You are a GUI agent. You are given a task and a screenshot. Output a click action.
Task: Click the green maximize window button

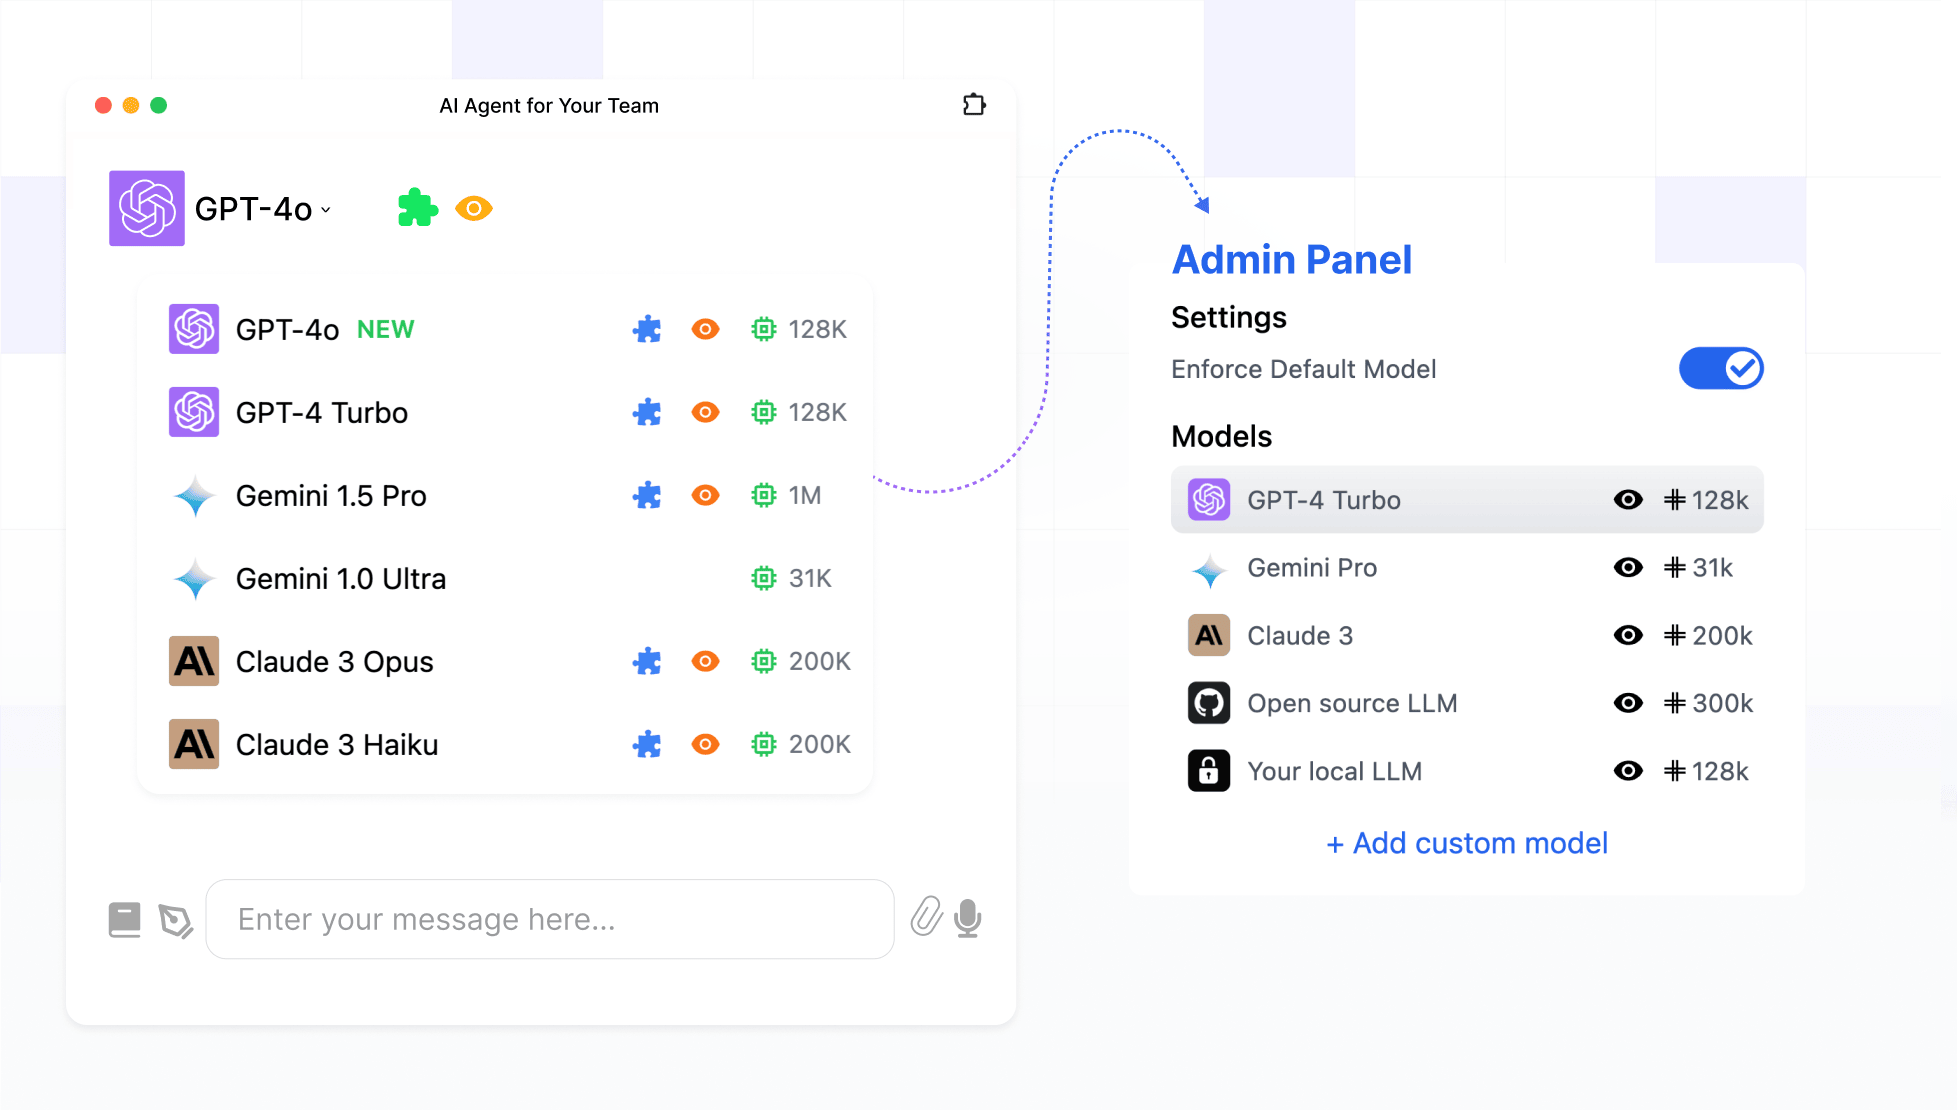tap(158, 105)
